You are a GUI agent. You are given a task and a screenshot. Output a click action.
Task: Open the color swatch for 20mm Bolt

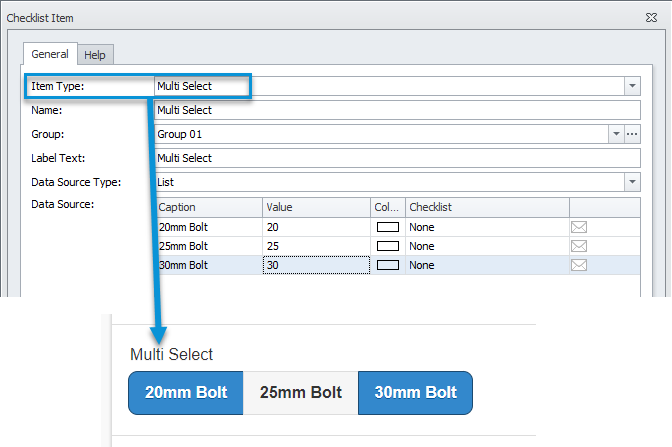pyautogui.click(x=388, y=227)
